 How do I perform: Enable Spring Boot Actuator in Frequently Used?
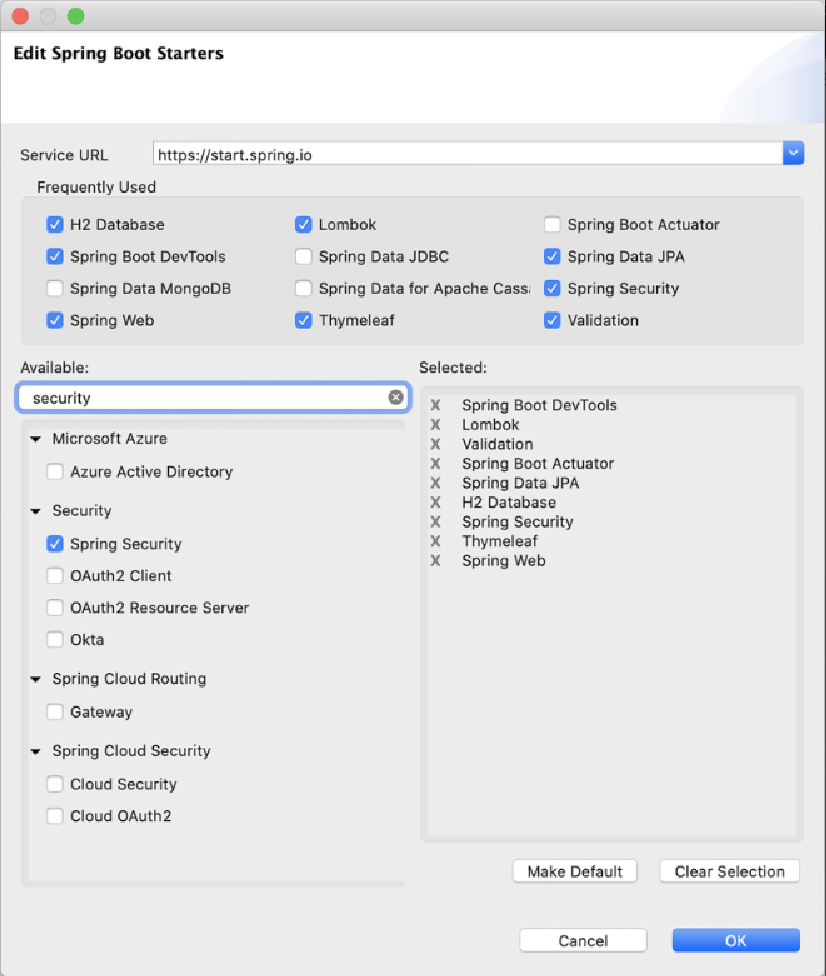tap(552, 224)
